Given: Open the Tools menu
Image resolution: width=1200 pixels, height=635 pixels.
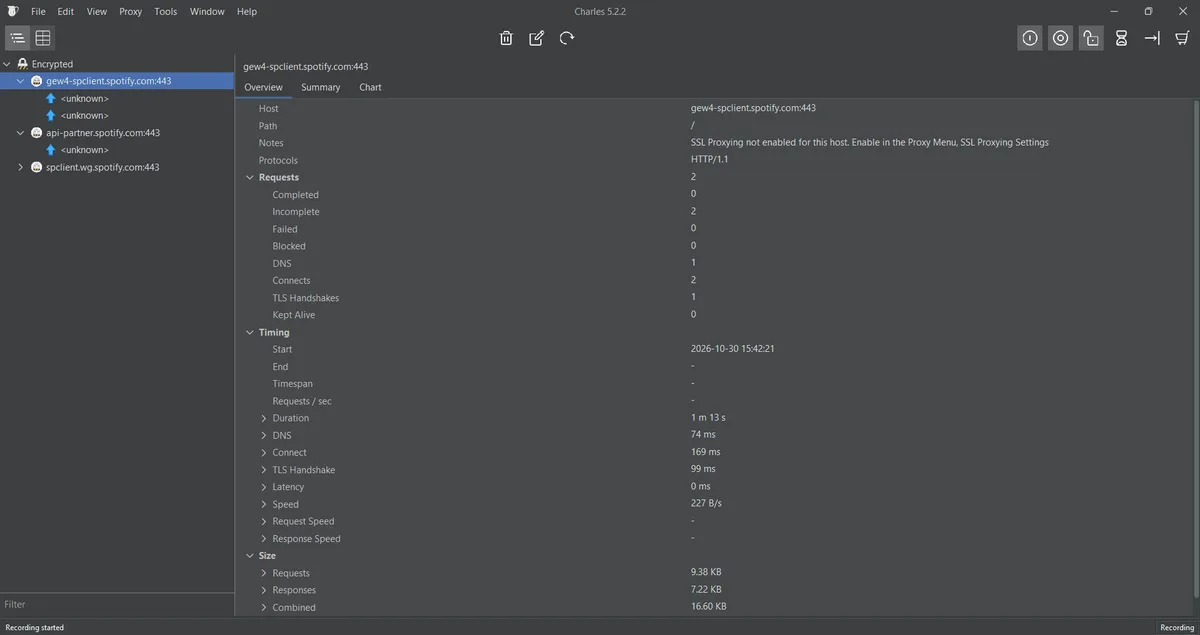Looking at the screenshot, I should point(166,12).
